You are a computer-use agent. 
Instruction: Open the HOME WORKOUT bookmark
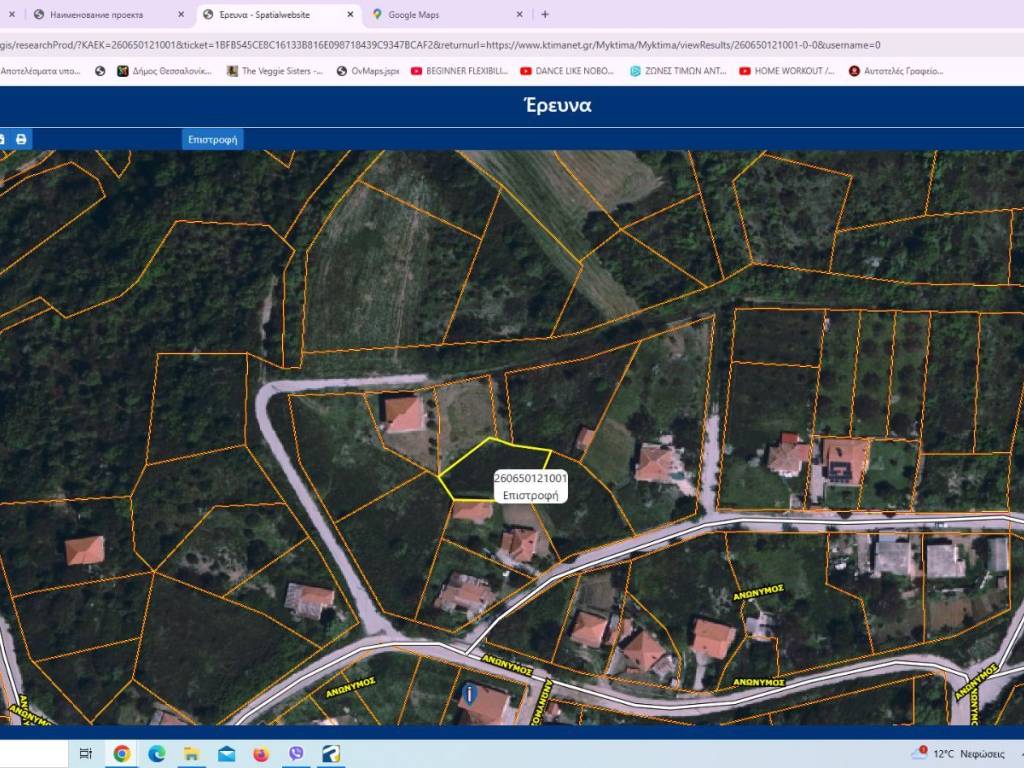point(787,71)
